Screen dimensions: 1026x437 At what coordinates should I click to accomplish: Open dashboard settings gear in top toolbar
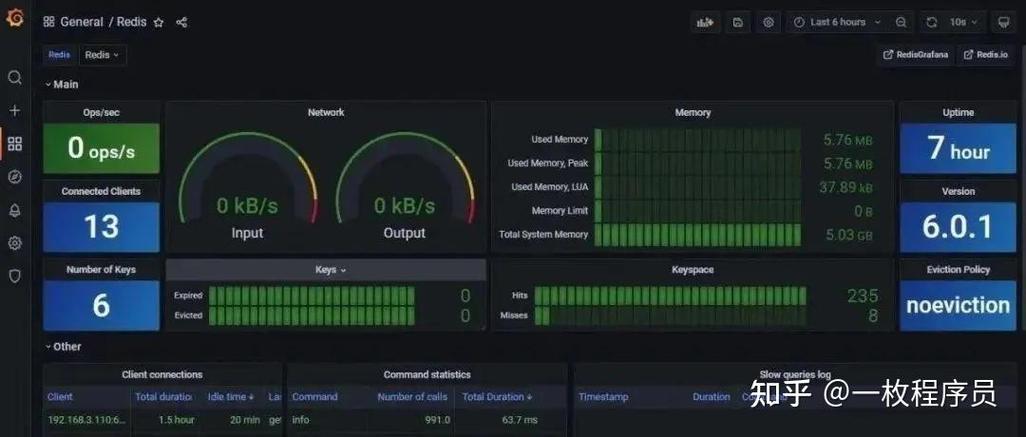[x=768, y=22]
